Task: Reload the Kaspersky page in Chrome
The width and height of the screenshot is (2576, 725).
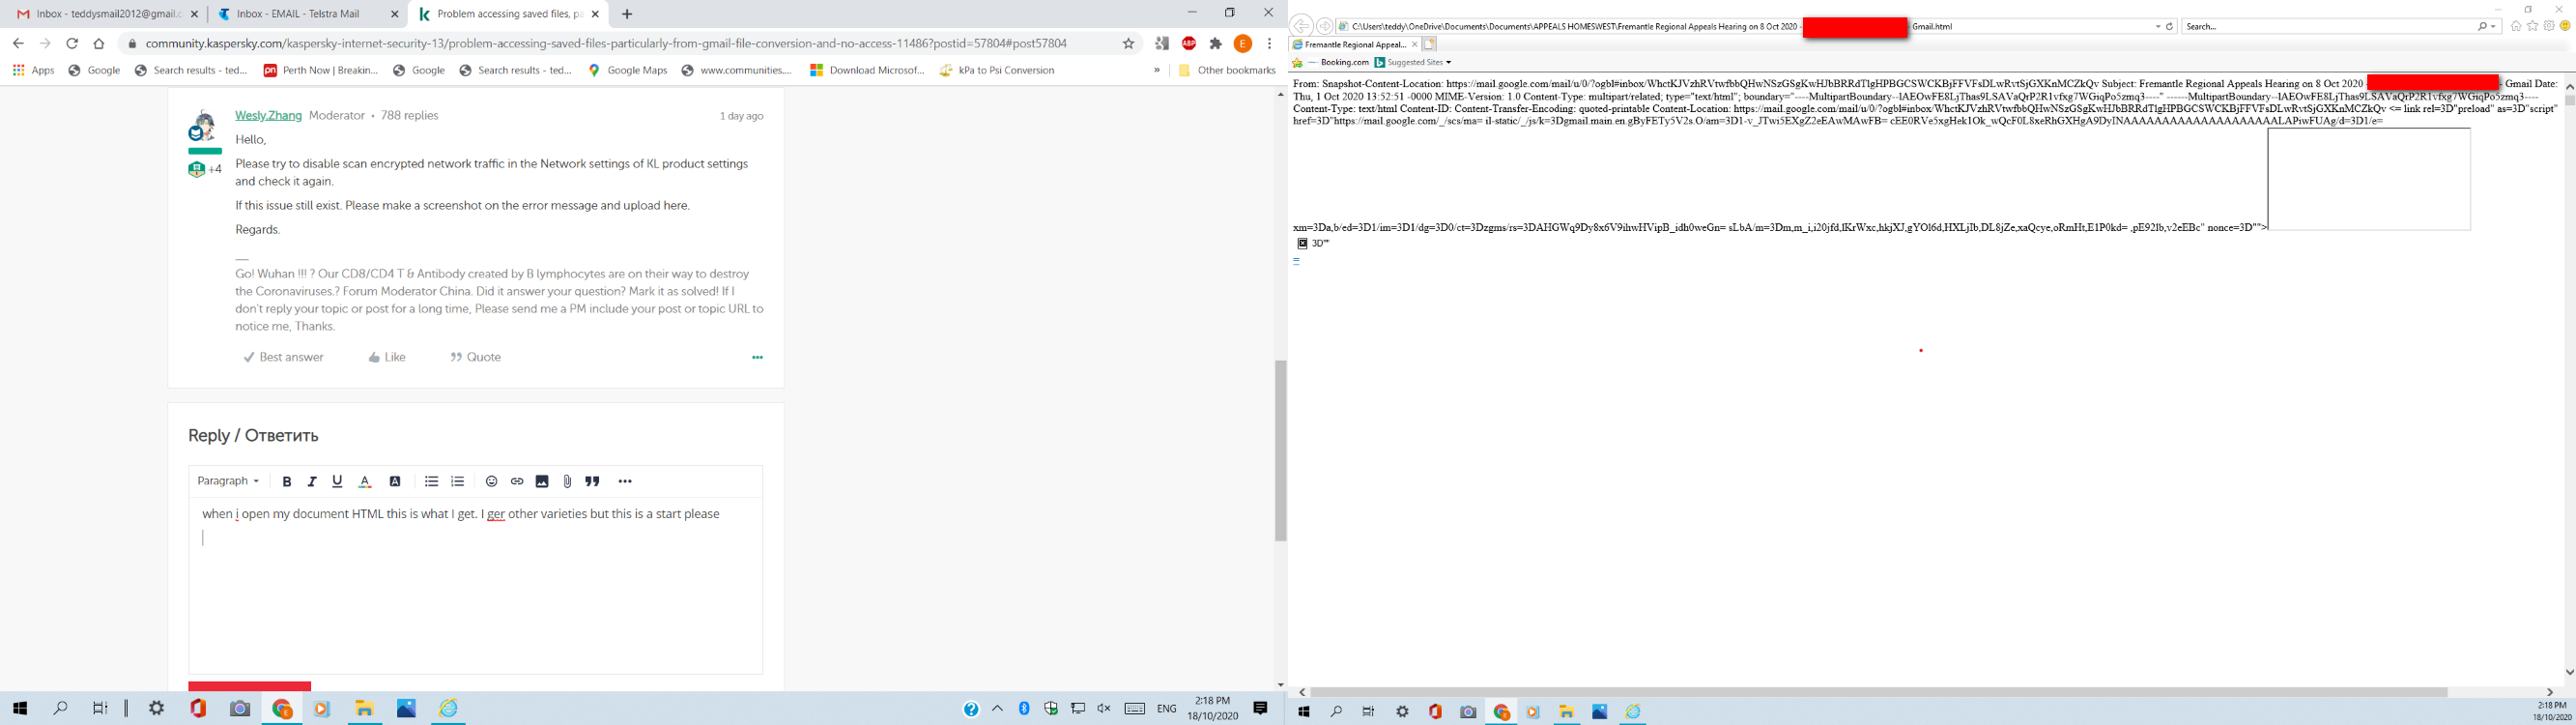Action: (x=72, y=43)
